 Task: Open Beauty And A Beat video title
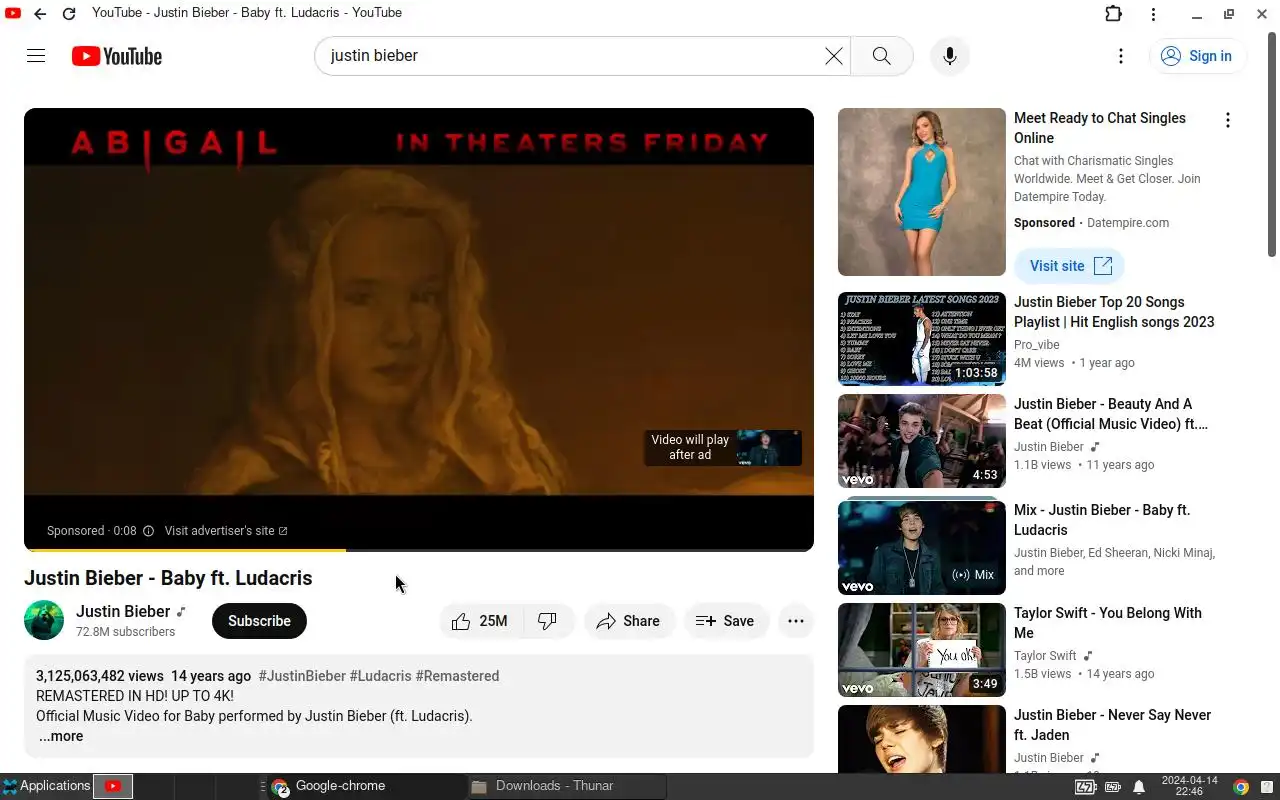pyautogui.click(x=1111, y=414)
